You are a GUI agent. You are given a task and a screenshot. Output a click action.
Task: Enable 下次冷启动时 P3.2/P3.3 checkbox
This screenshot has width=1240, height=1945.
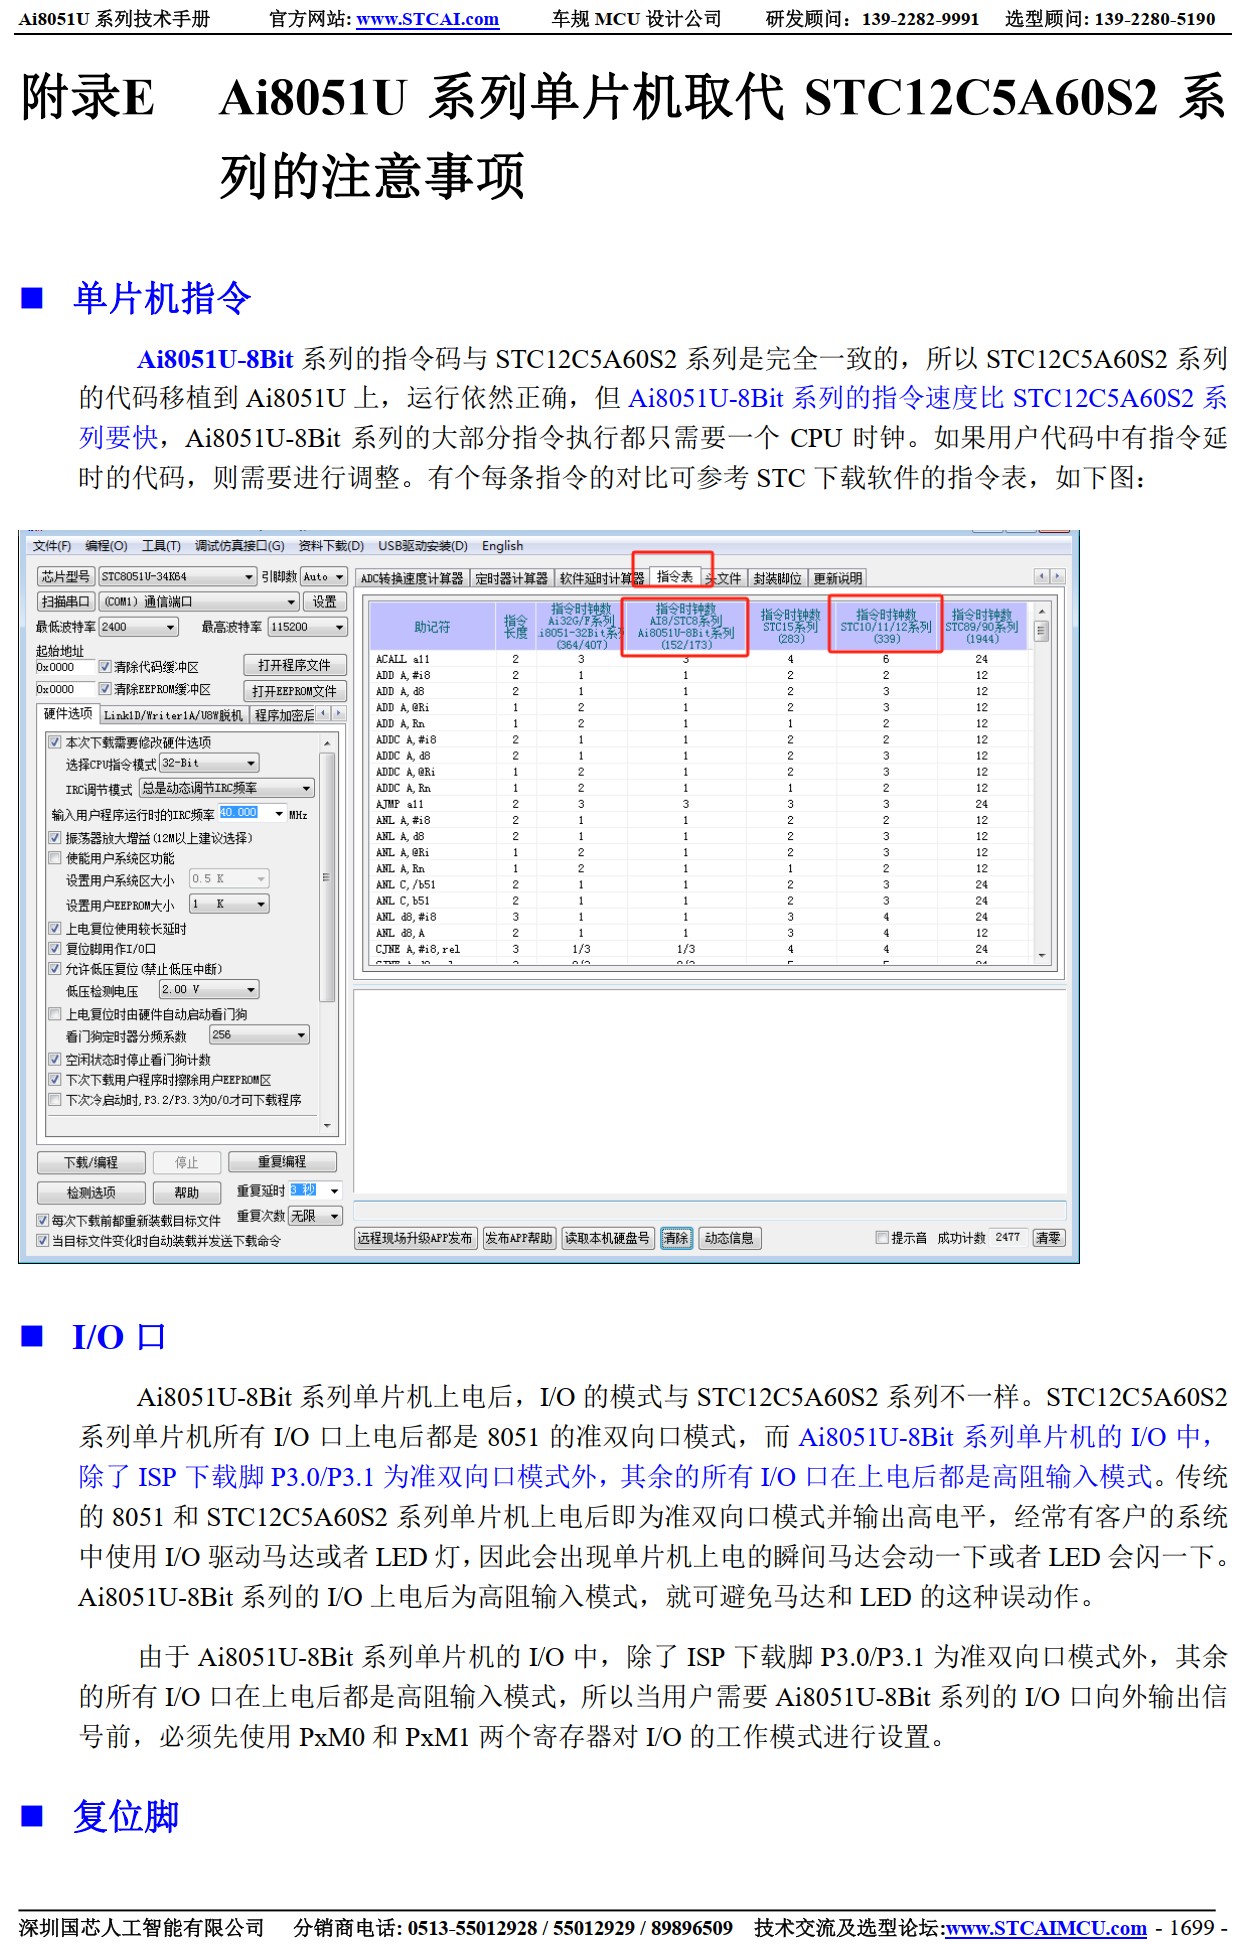55,1100
